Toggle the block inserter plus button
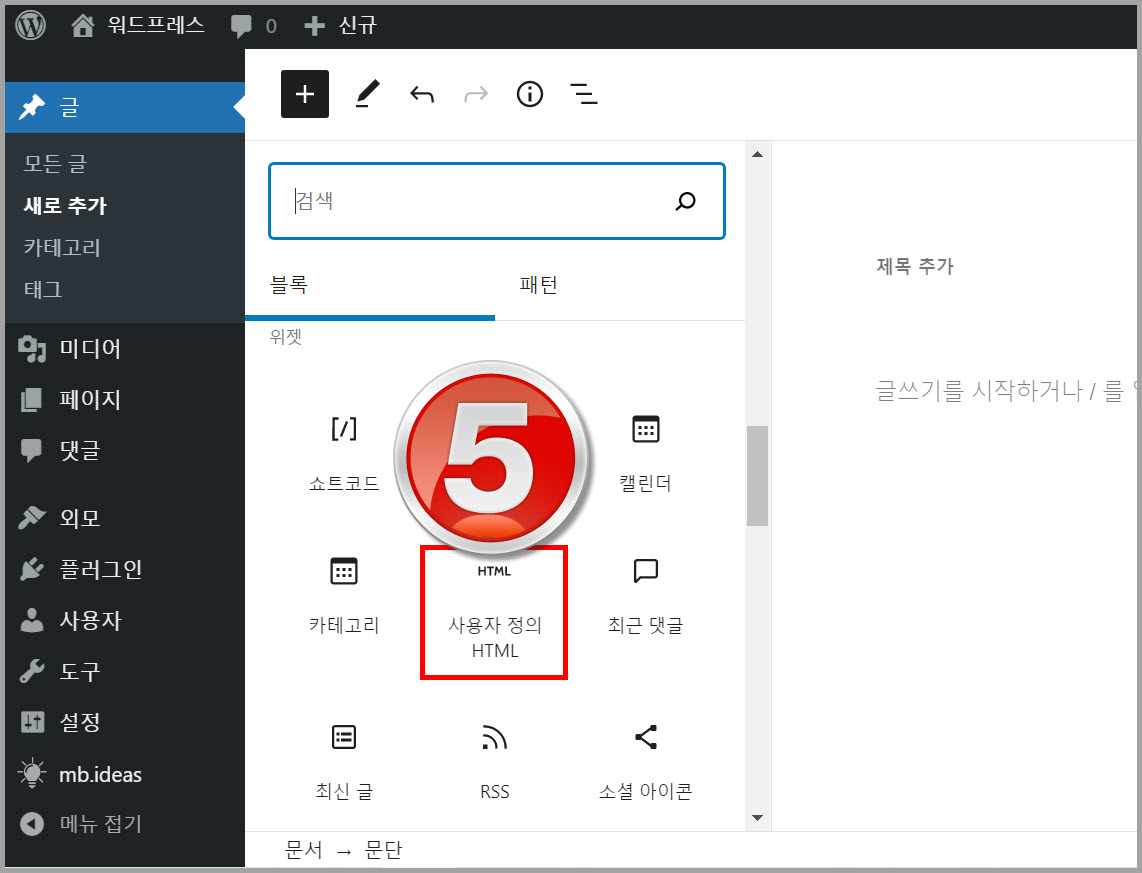The image size is (1142, 873). pyautogui.click(x=305, y=94)
